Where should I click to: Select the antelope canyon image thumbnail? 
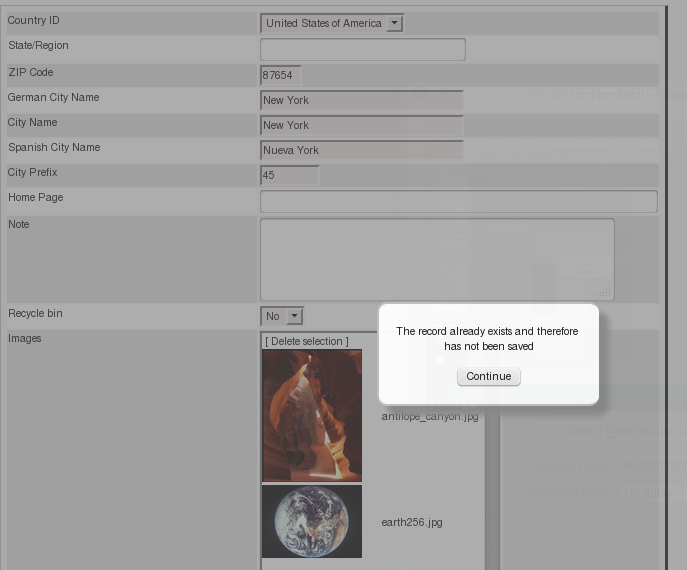pos(311,415)
